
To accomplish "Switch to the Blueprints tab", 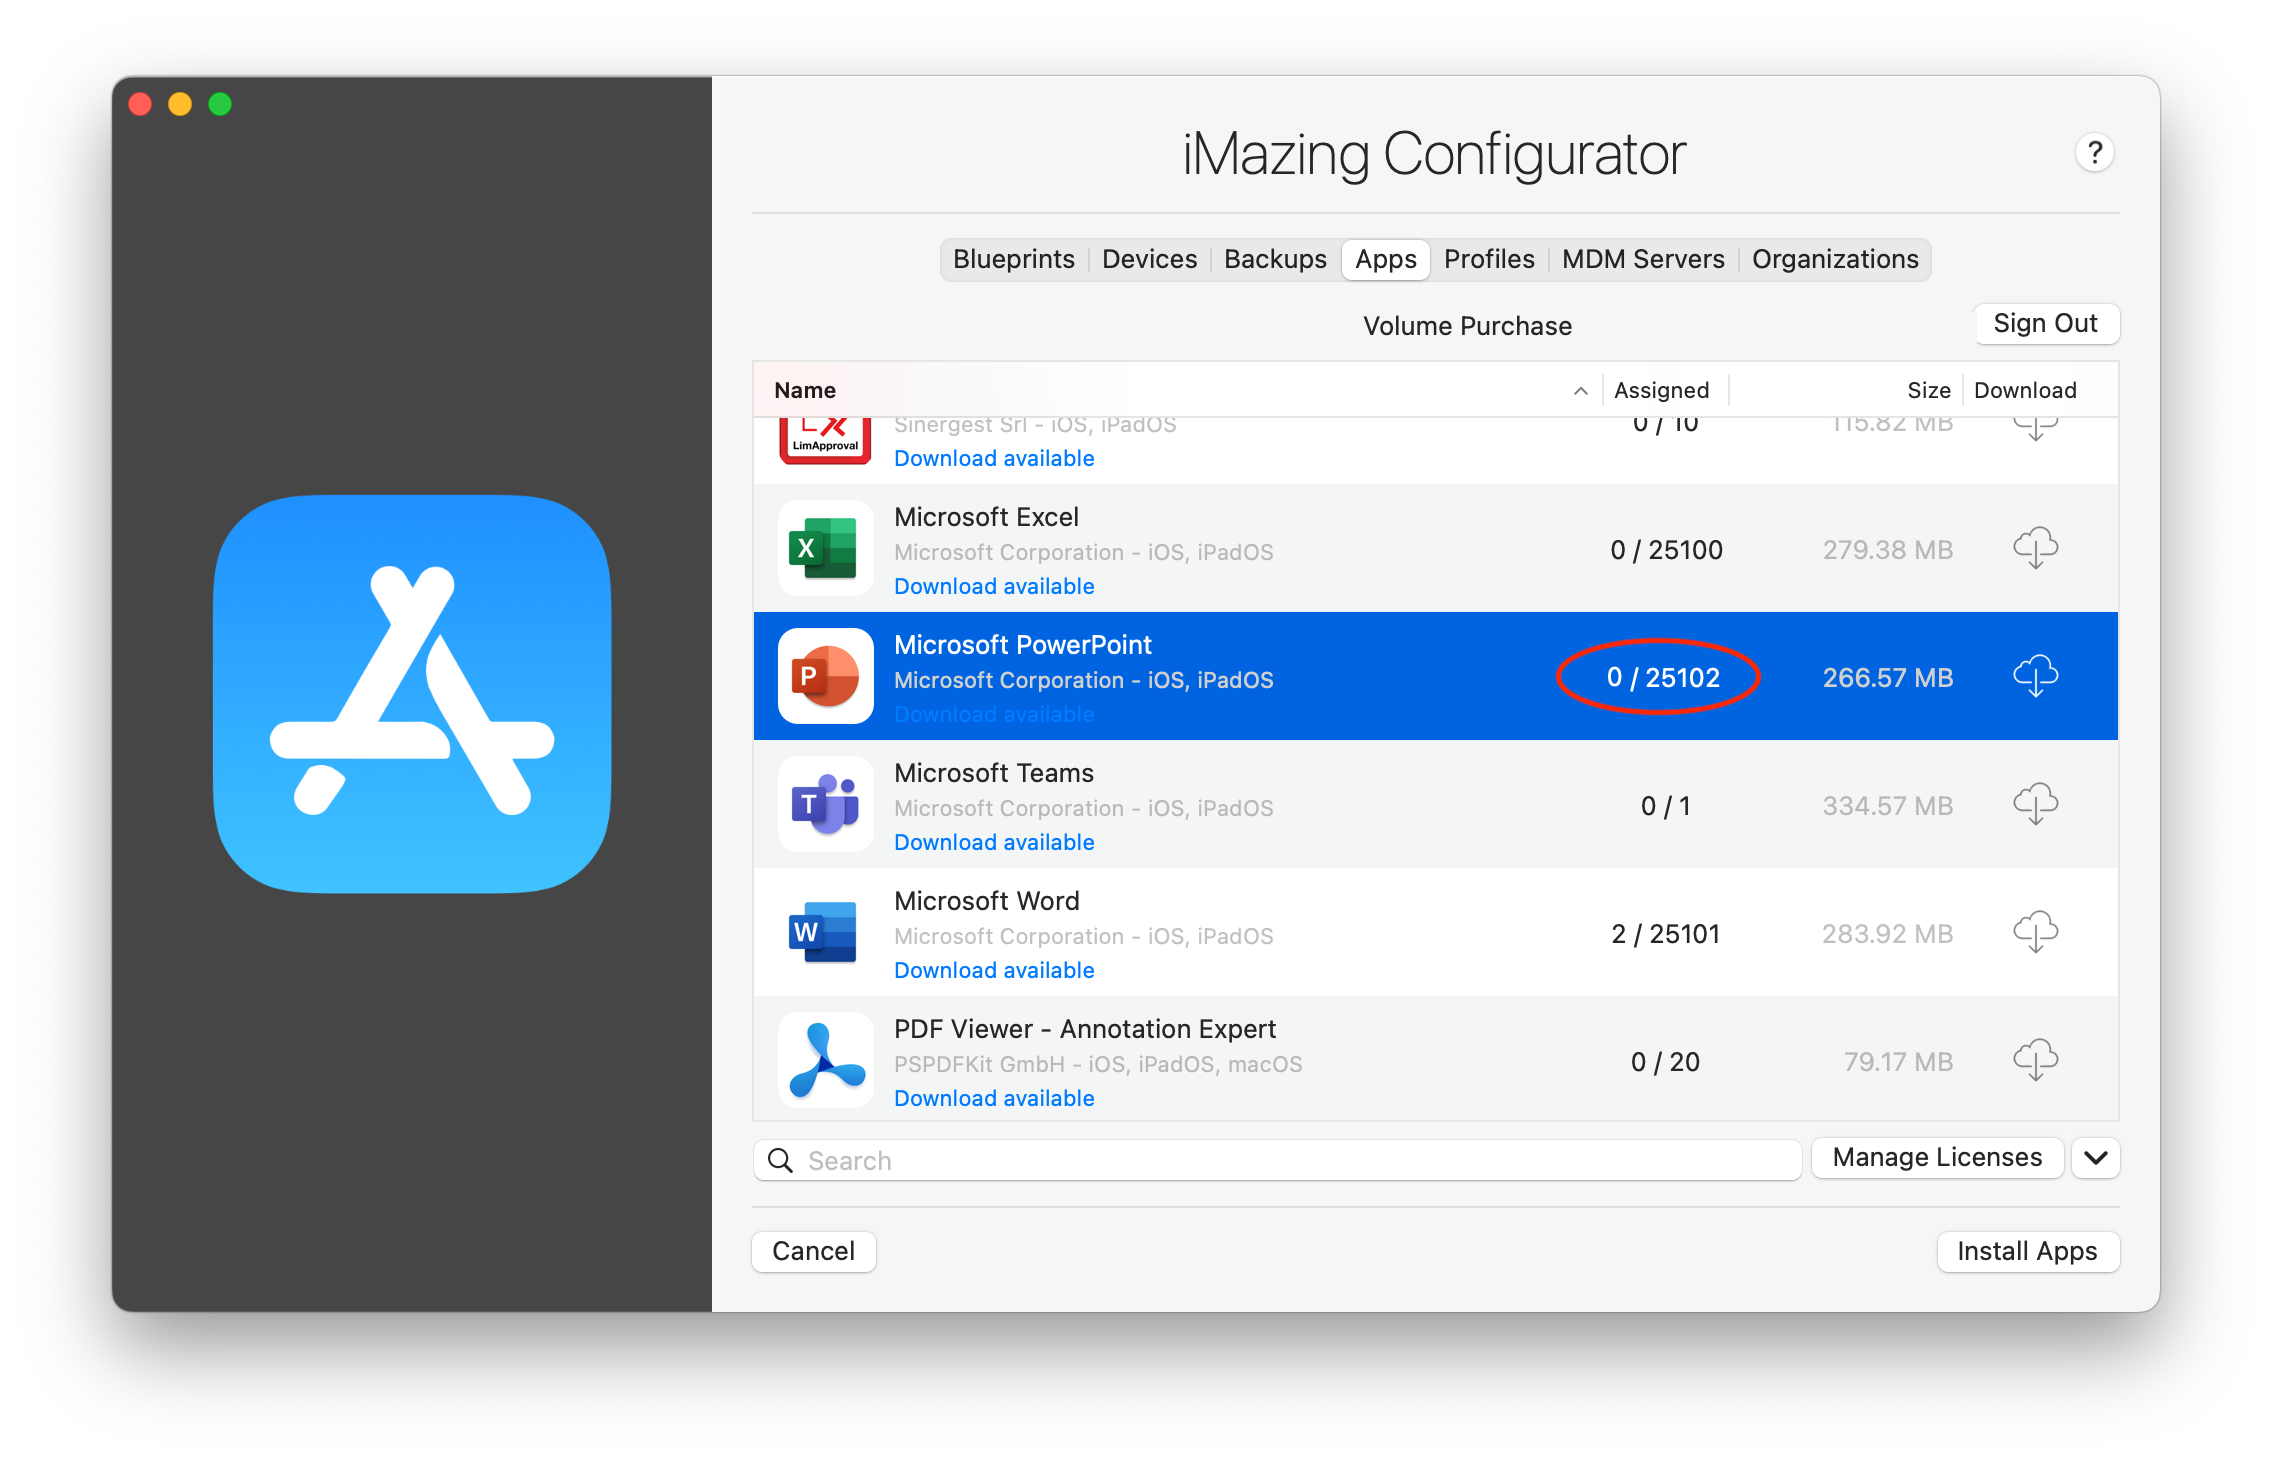I will (x=1014, y=259).
